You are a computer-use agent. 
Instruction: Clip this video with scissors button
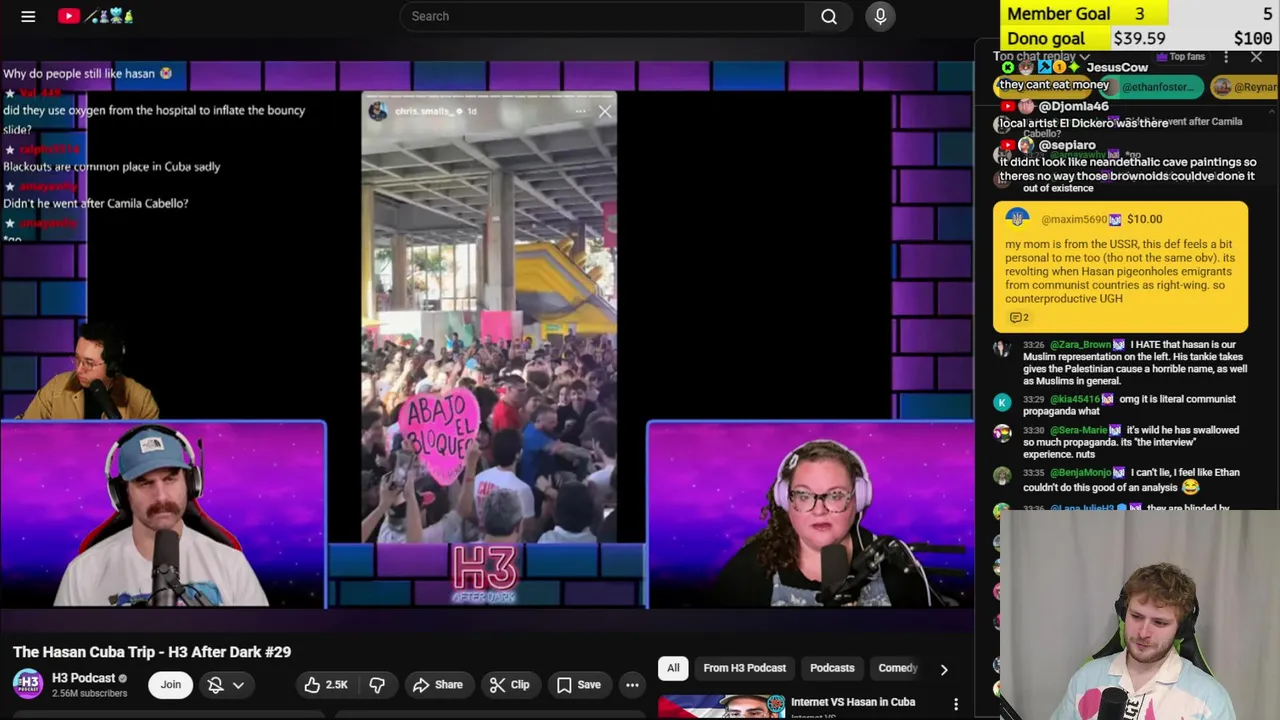(x=510, y=685)
